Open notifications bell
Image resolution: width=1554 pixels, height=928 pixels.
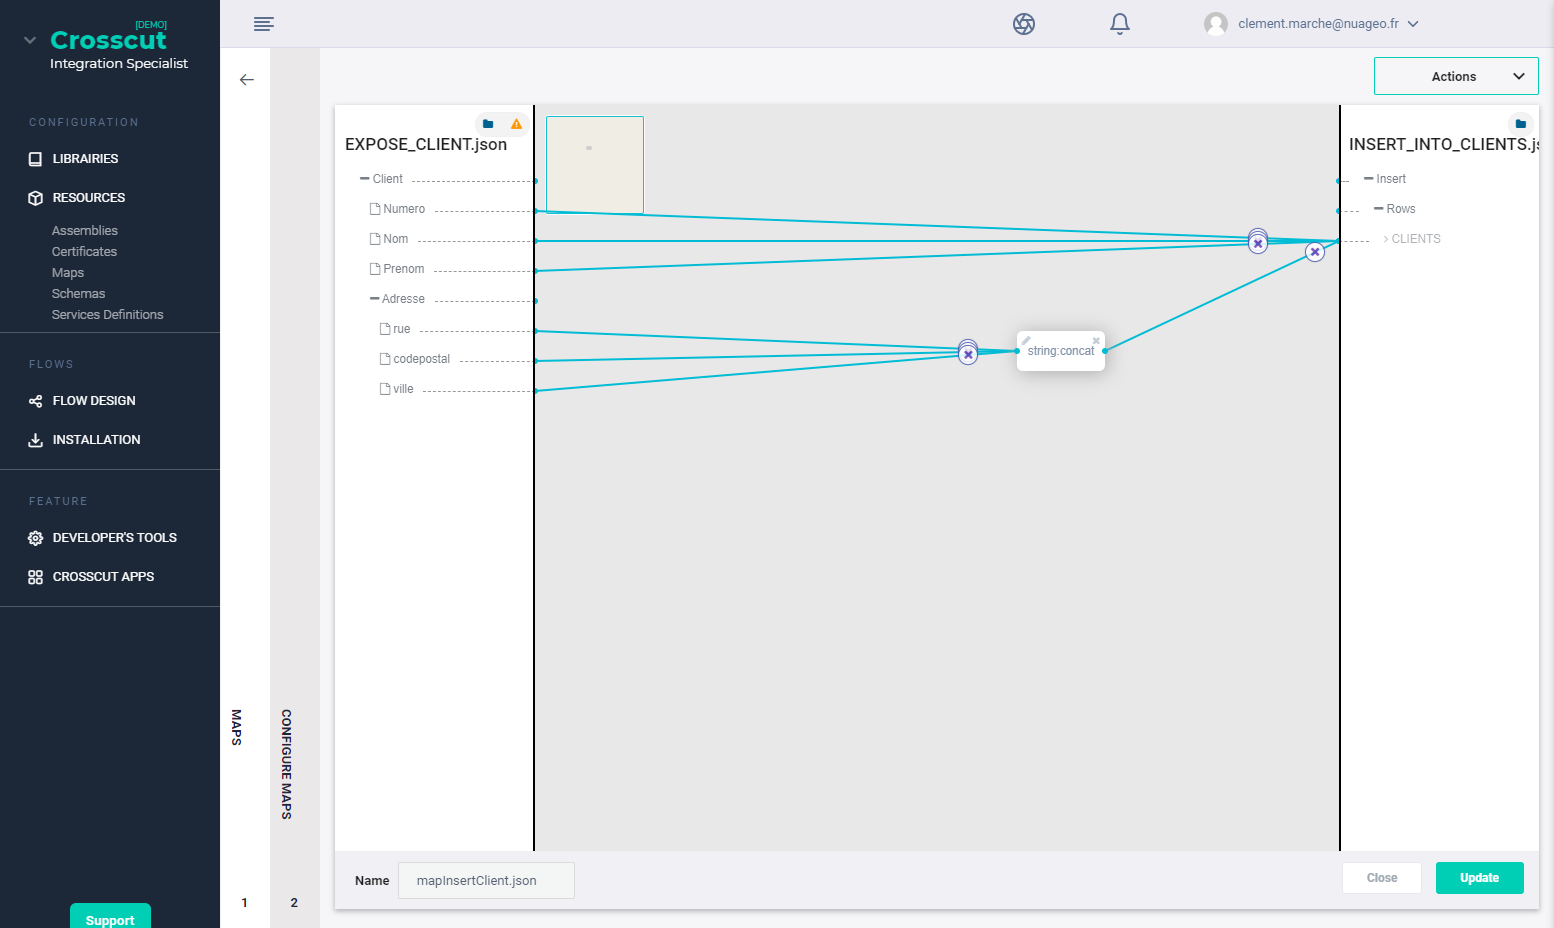[1120, 24]
